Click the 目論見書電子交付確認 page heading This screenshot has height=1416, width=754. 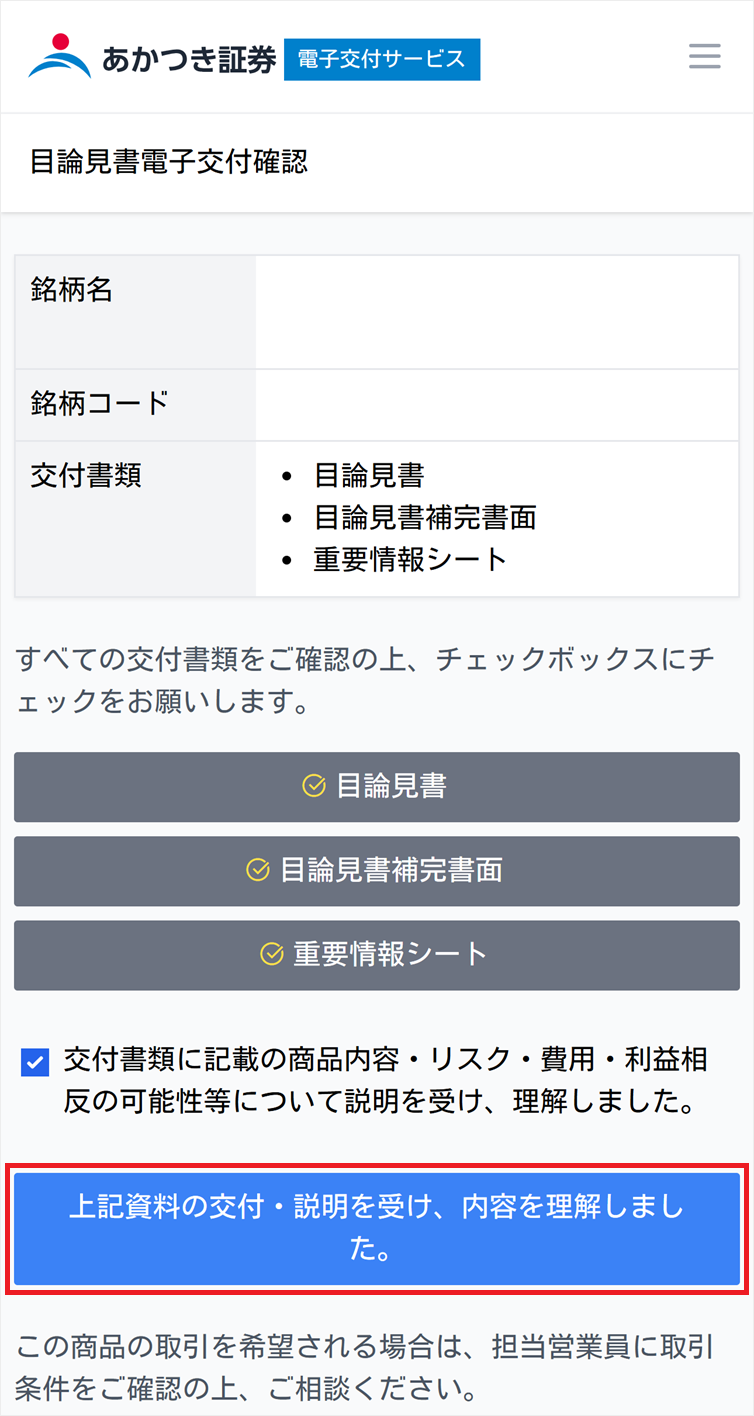point(168,162)
